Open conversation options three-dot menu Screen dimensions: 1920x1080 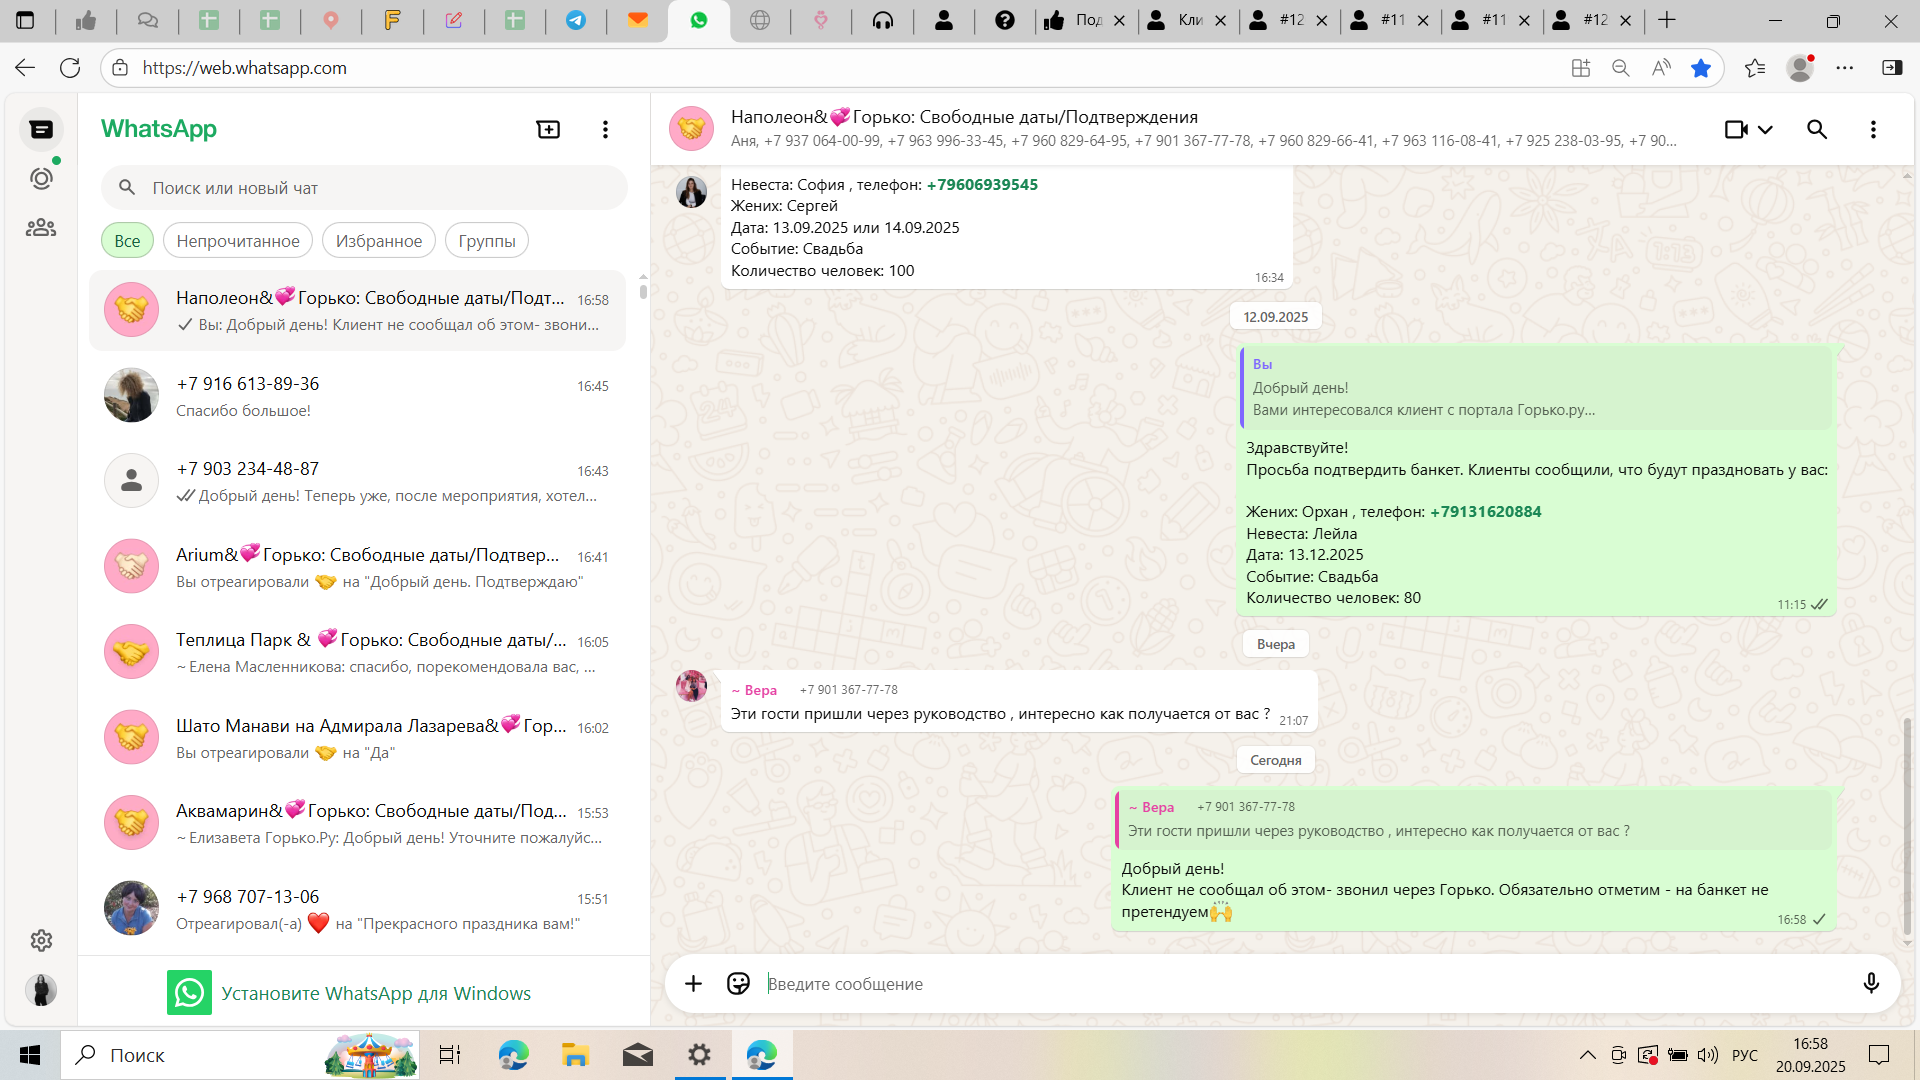[1873, 129]
